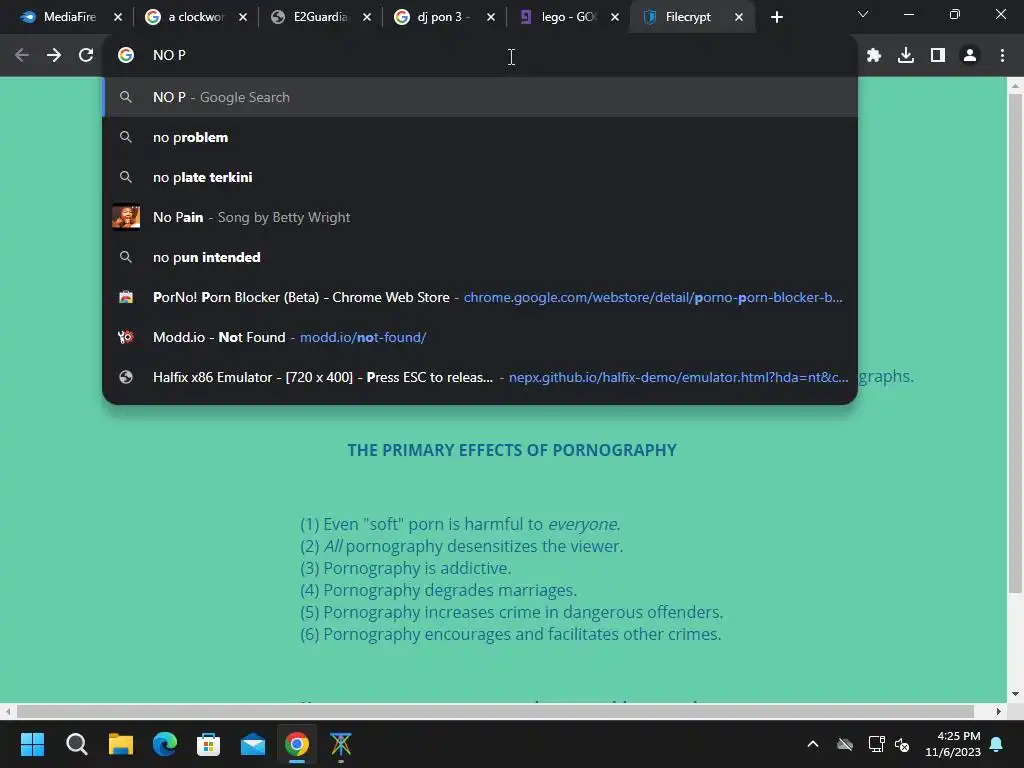This screenshot has width=1024, height=768.
Task: Click the horizontal scrollbar track
Action: 496,711
